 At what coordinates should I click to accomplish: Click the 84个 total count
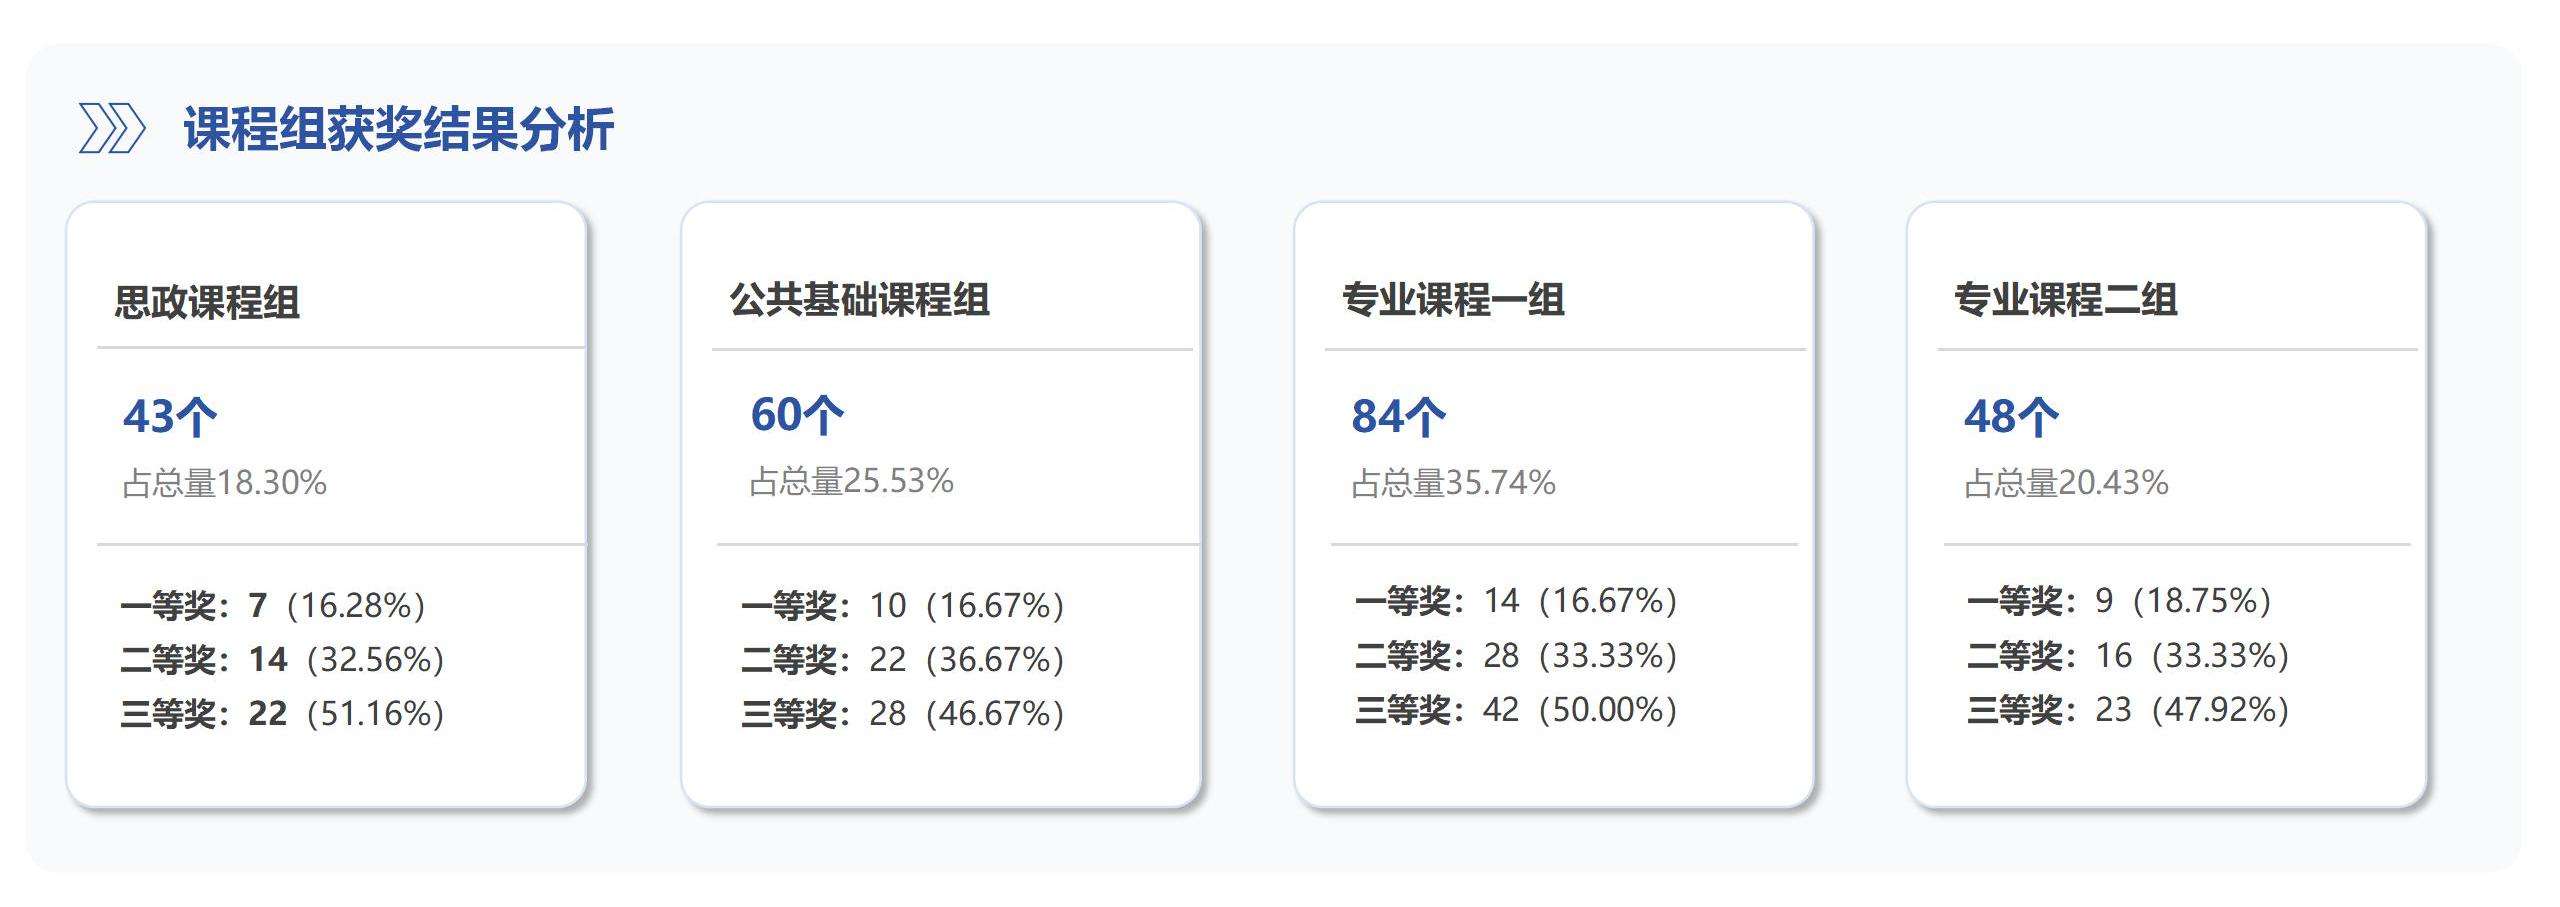[1398, 416]
